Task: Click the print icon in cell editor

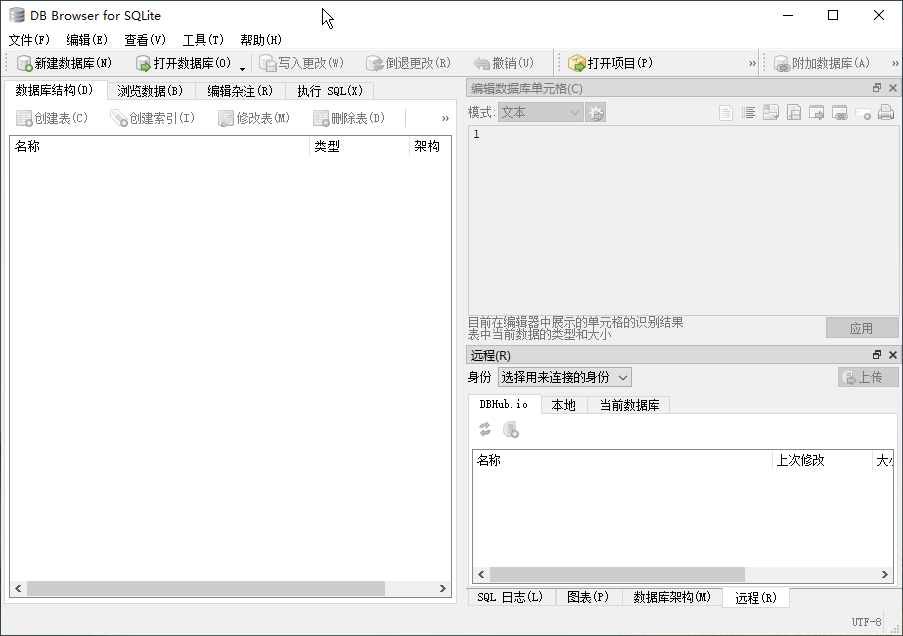Action: pos(886,112)
